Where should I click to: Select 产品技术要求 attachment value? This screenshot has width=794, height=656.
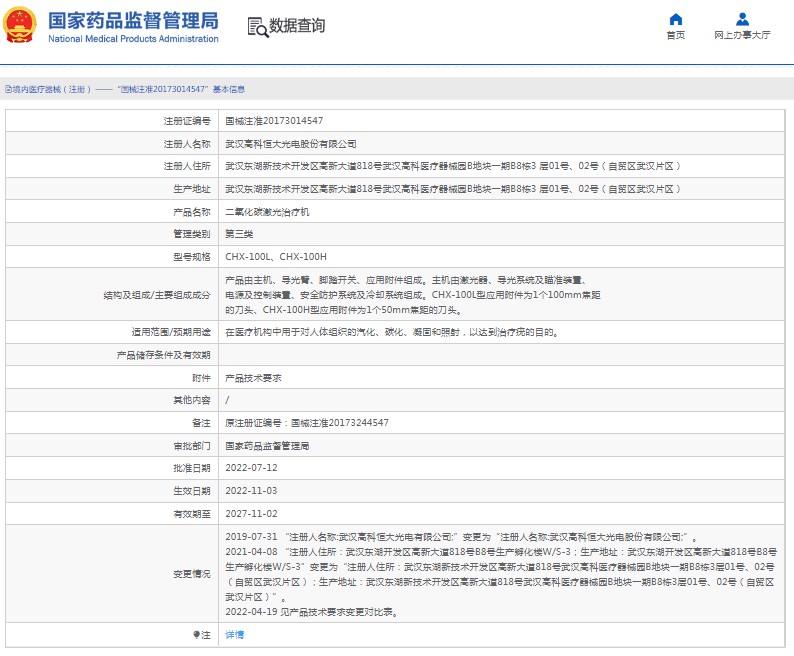click(x=253, y=378)
